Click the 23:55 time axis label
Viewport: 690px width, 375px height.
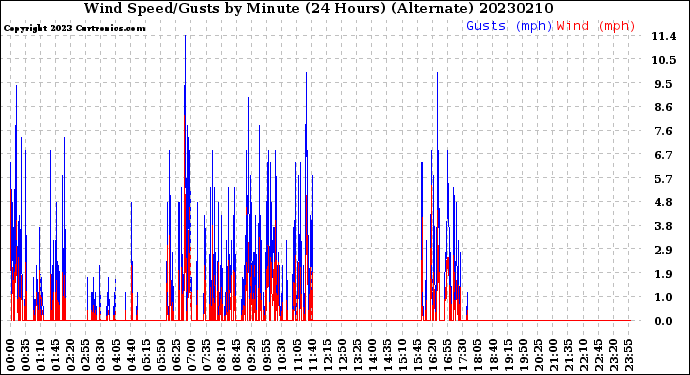(628, 355)
